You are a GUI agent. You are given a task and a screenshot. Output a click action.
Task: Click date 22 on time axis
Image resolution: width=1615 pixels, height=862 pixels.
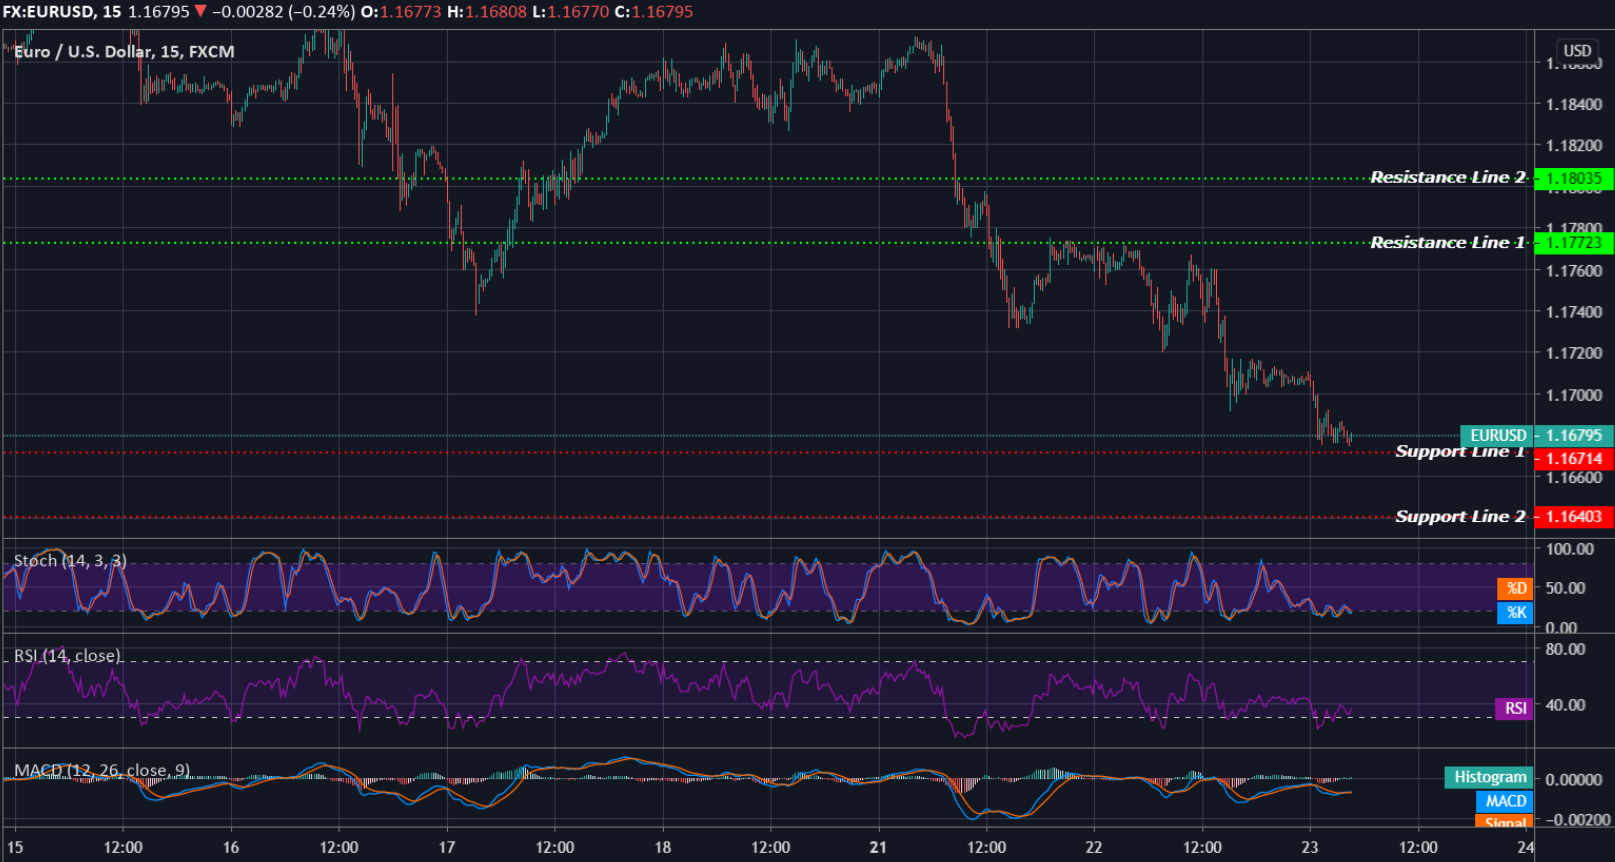point(1094,847)
